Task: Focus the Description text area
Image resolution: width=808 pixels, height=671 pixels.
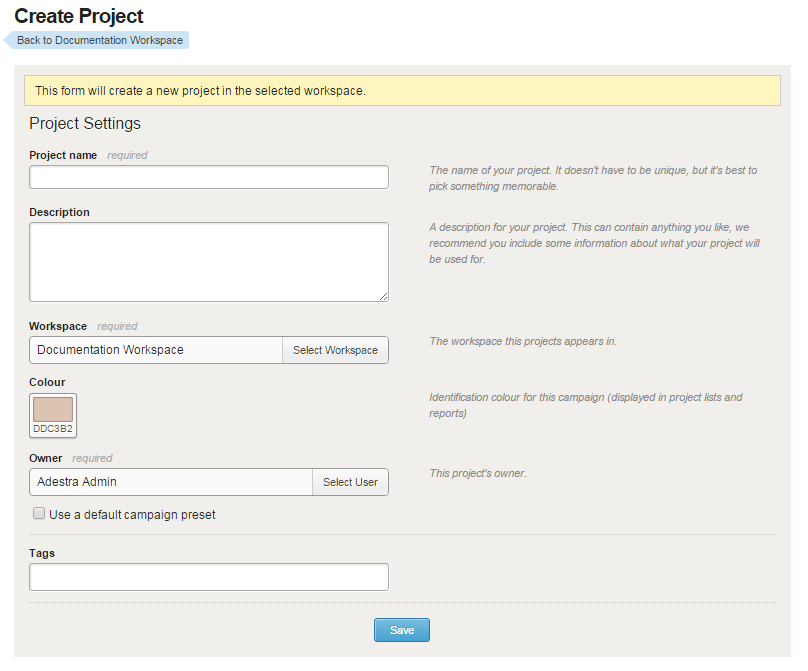Action: click(x=209, y=262)
